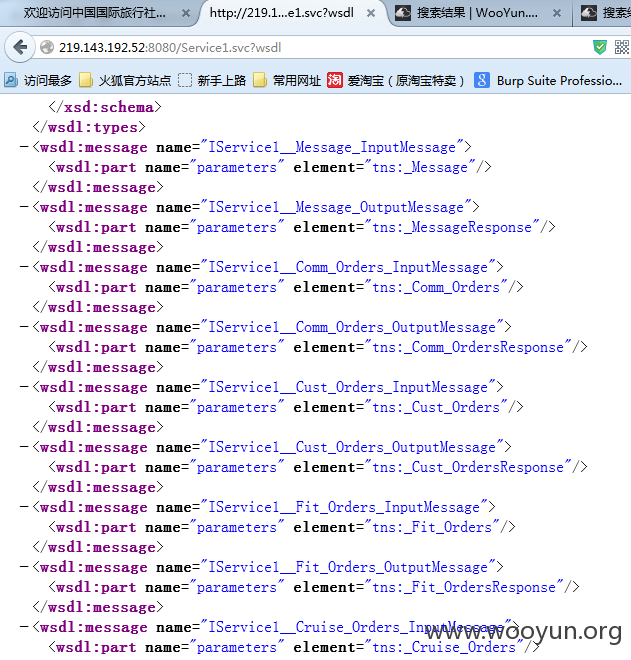Close the Service1.svc?wsdl tab
631x660 pixels.
pyautogui.click(x=371, y=13)
